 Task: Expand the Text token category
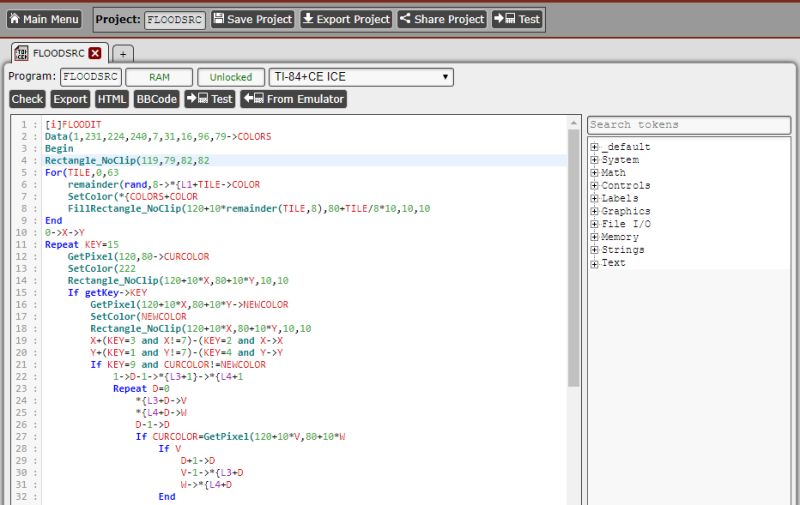tap(594, 263)
